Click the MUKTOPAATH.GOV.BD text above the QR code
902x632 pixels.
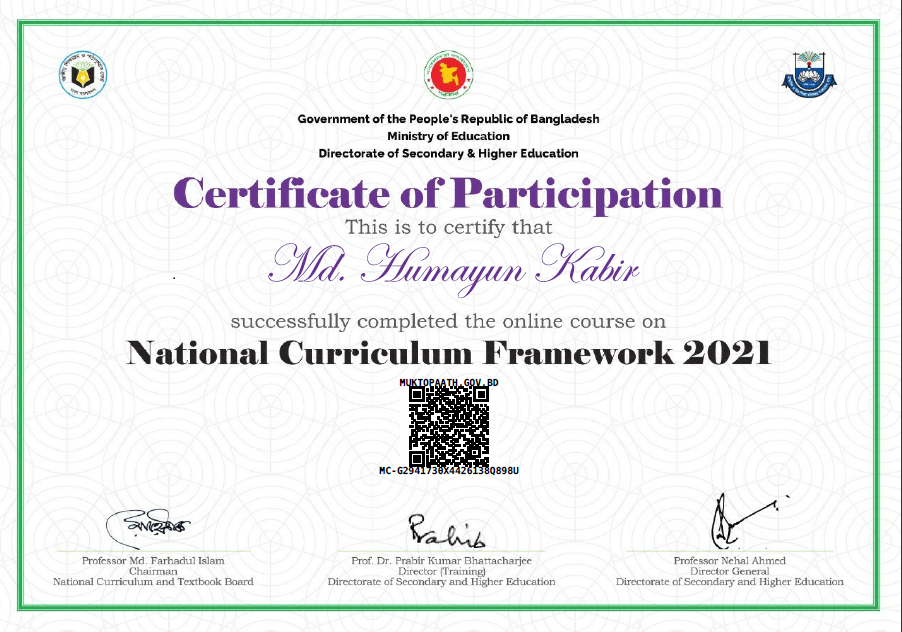tap(449, 382)
